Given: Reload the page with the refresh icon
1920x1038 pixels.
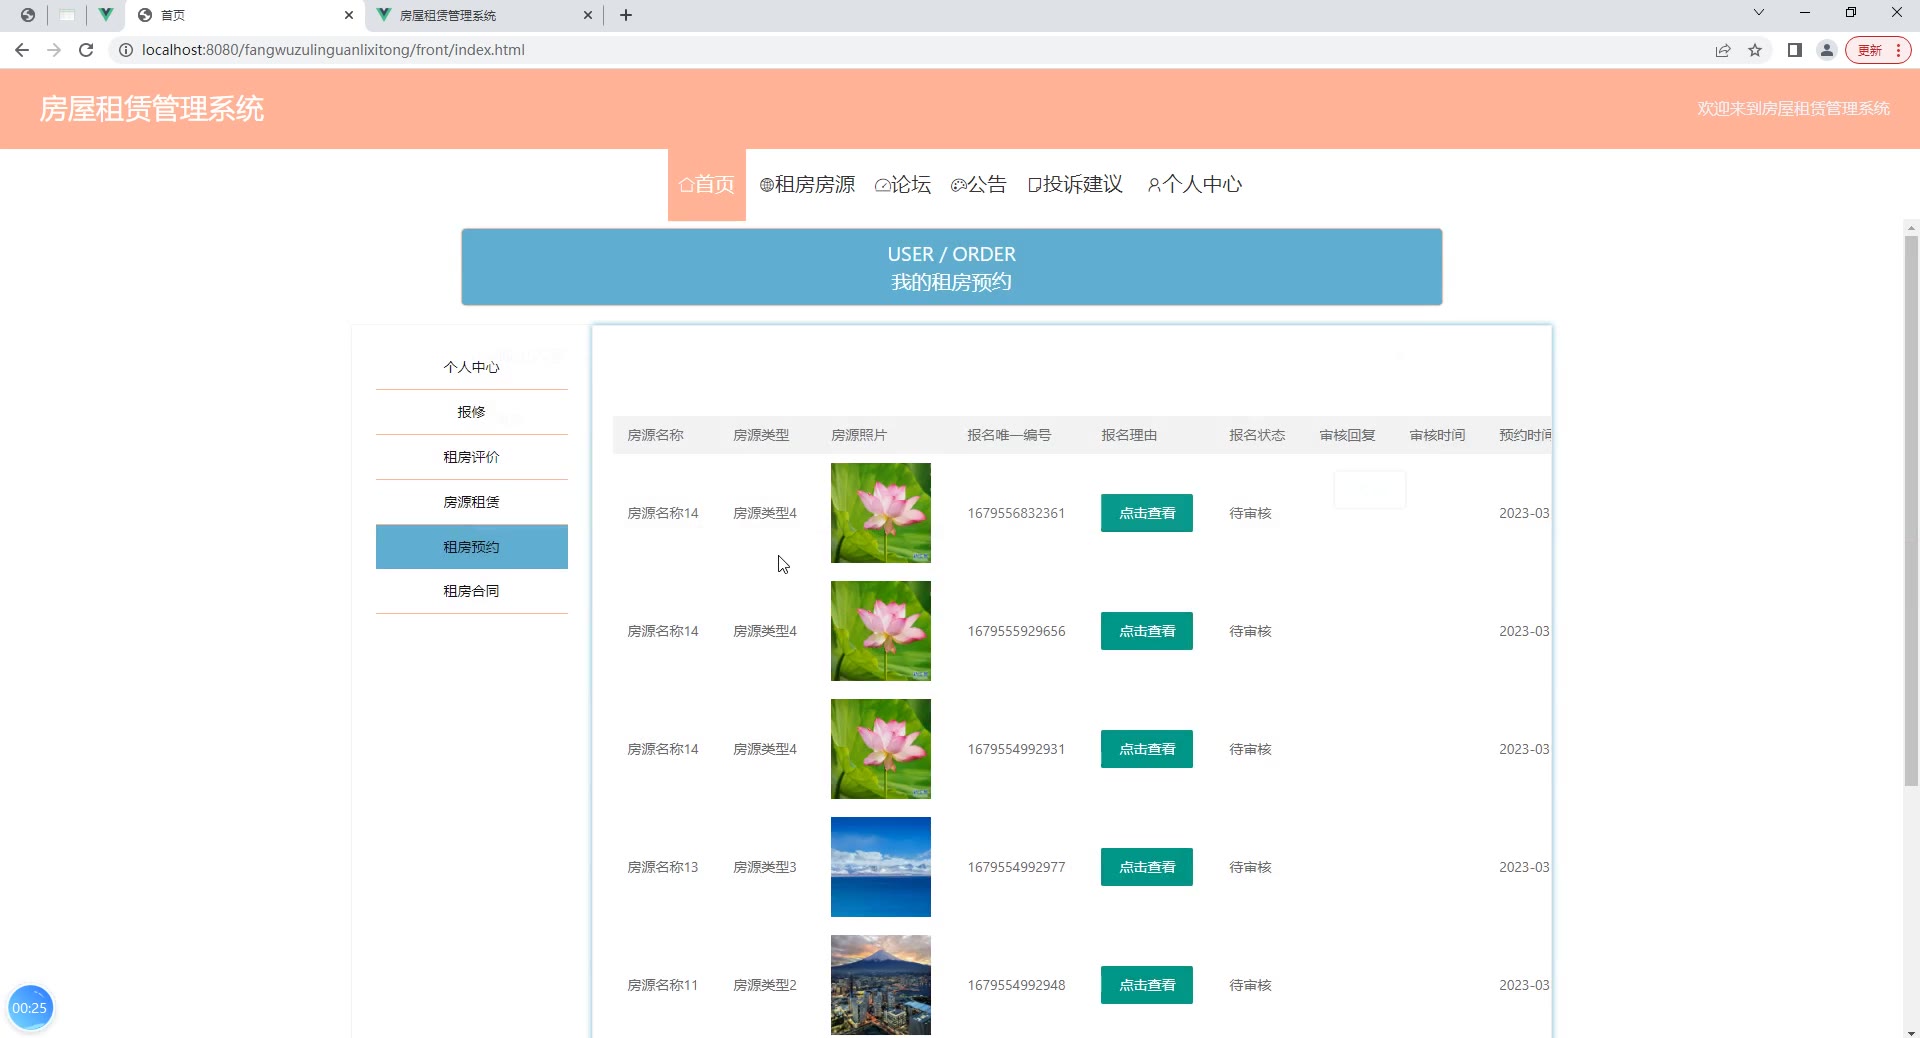Looking at the screenshot, I should [x=86, y=50].
